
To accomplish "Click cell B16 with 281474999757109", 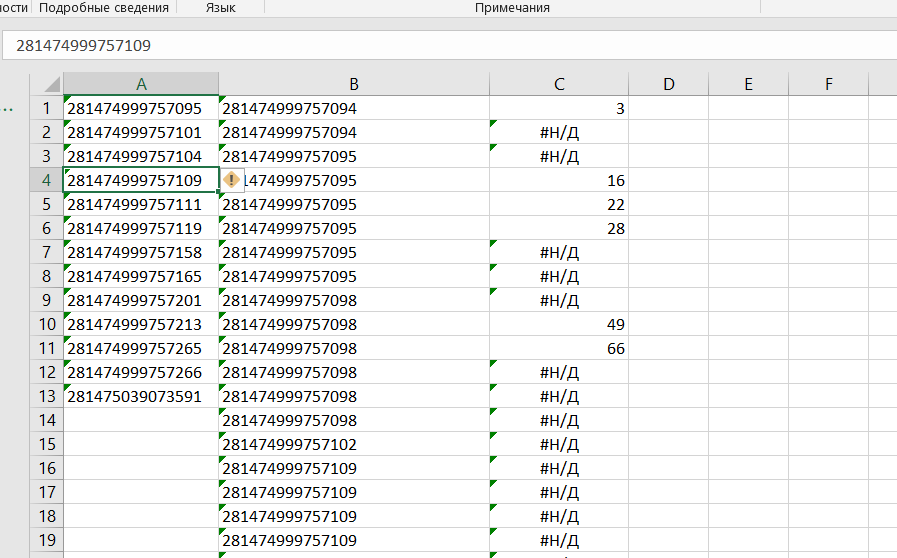I will 354,469.
